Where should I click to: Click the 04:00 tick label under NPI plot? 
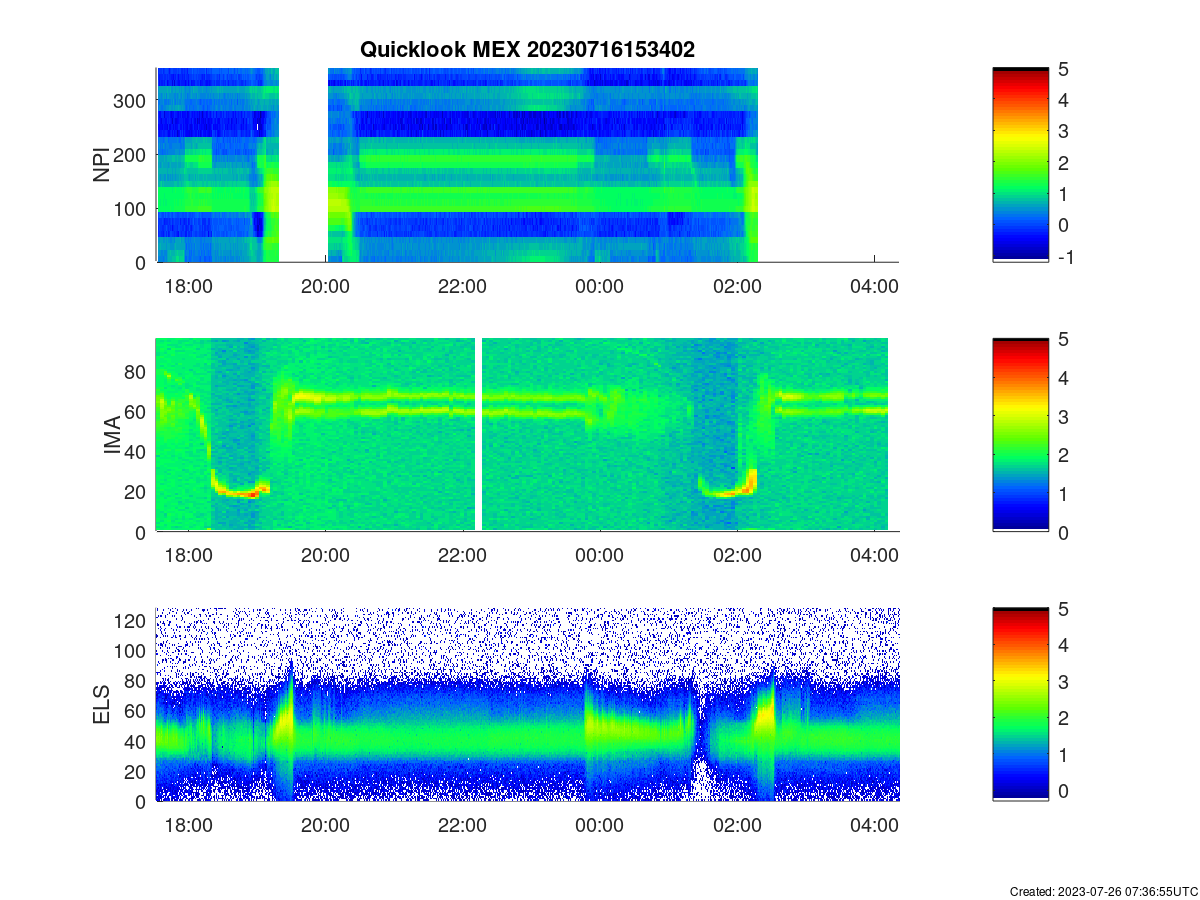click(874, 286)
